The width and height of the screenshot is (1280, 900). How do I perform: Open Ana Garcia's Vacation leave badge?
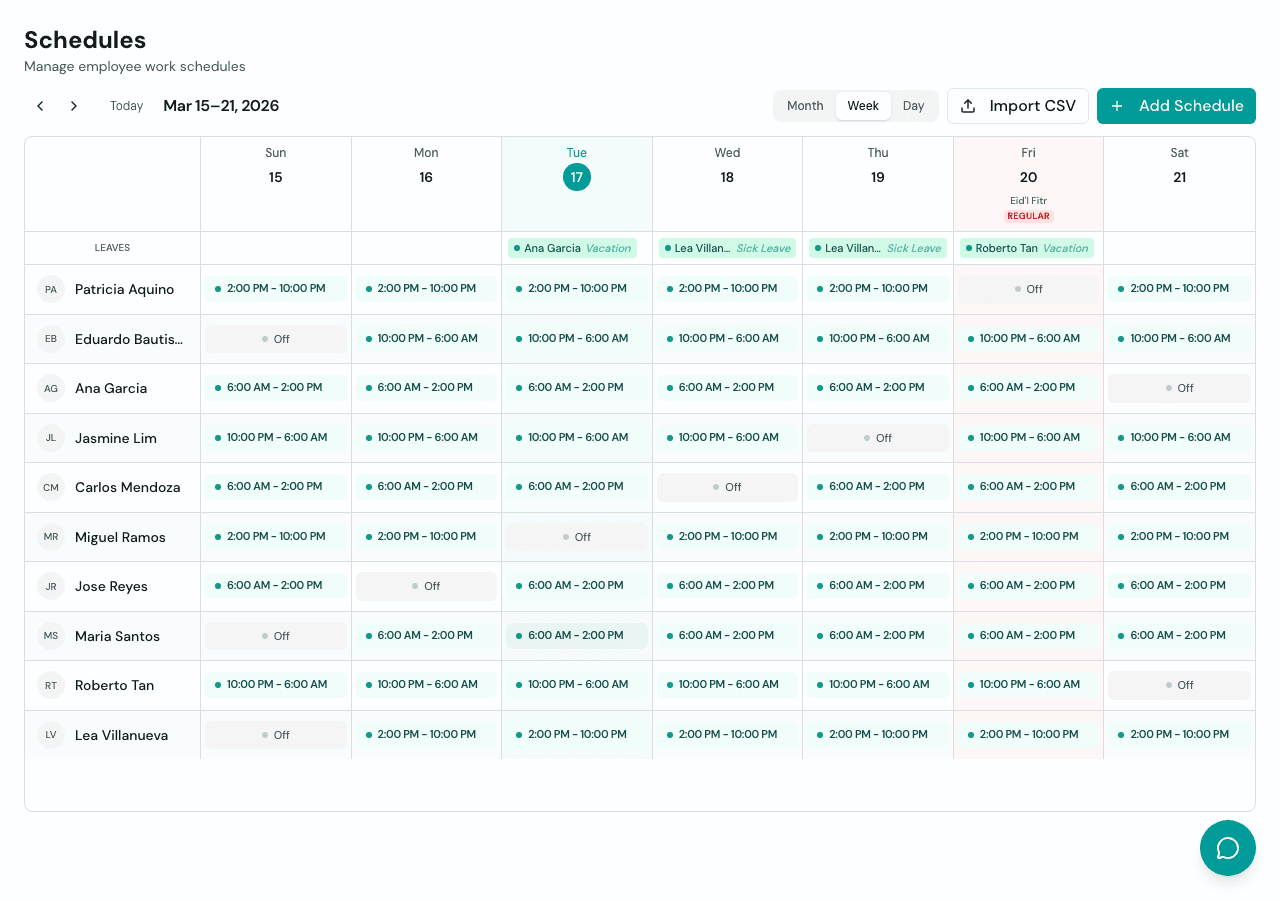(x=572, y=247)
